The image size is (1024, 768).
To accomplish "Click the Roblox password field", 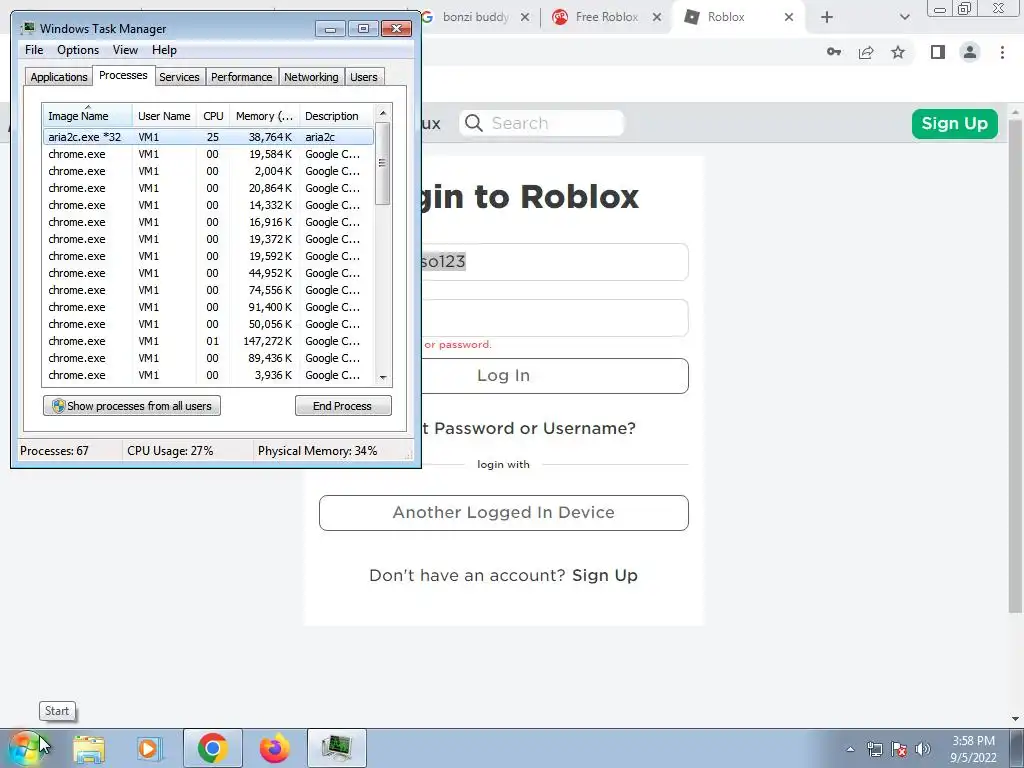I will (x=554, y=318).
